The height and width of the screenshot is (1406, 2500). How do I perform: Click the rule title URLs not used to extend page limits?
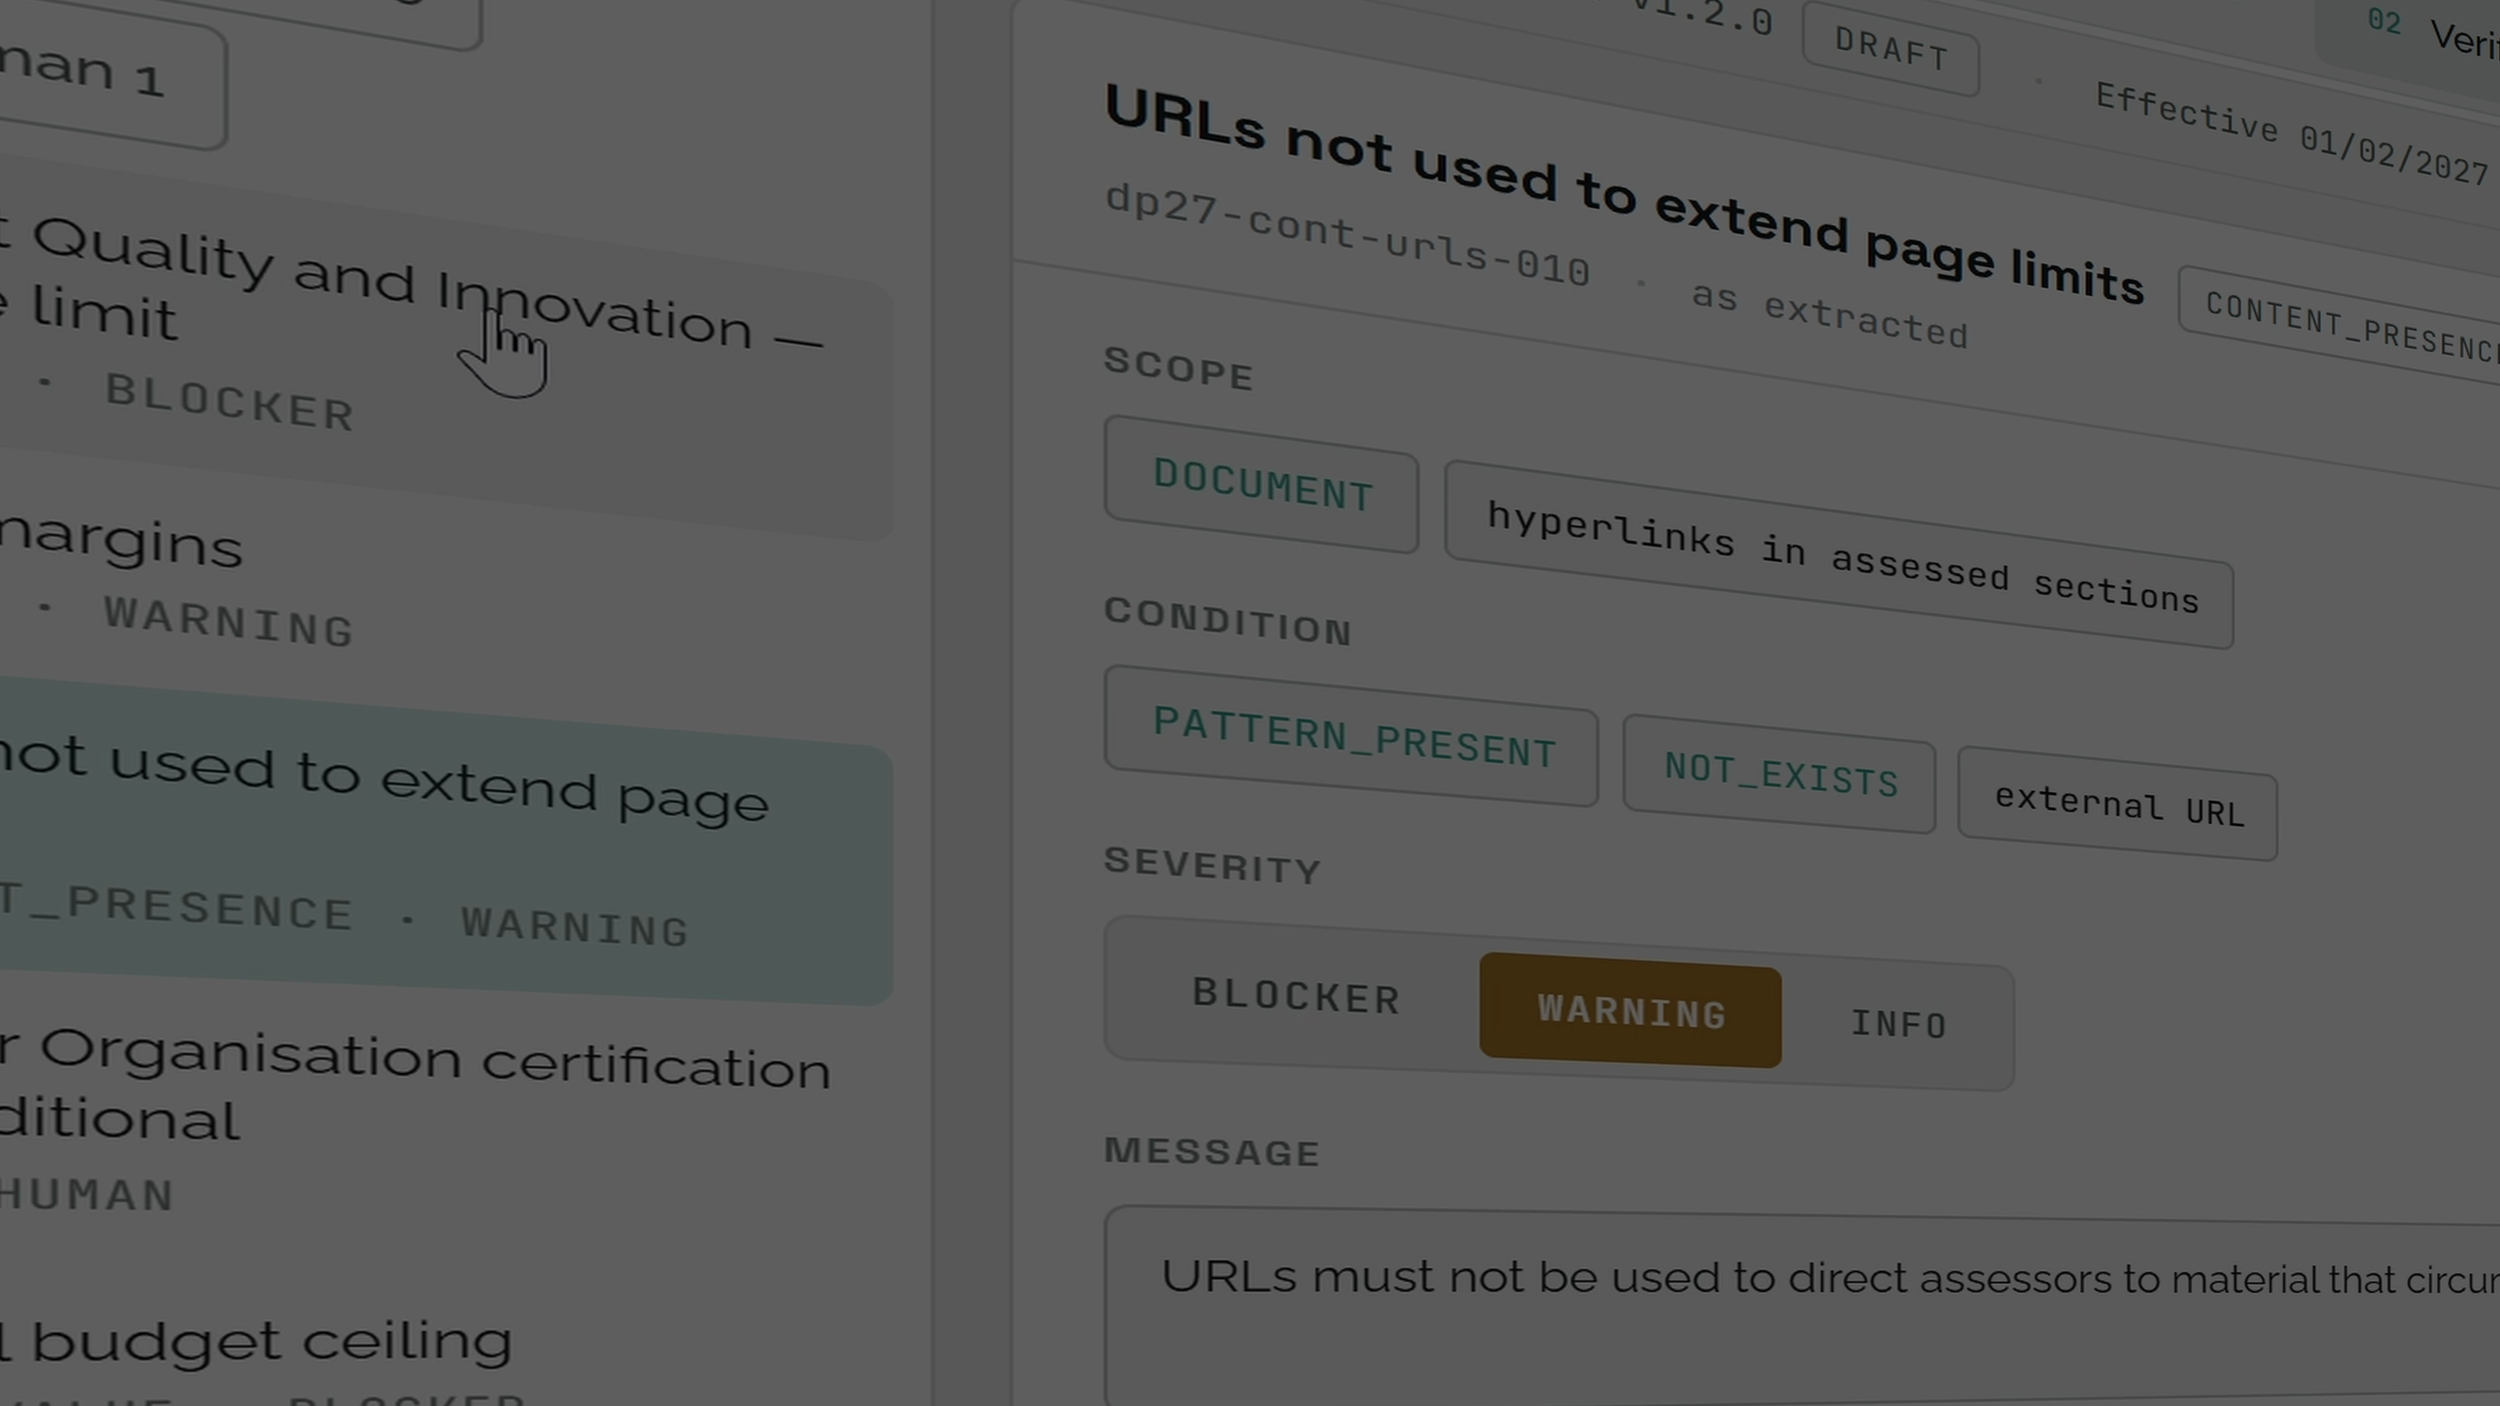coord(1624,193)
